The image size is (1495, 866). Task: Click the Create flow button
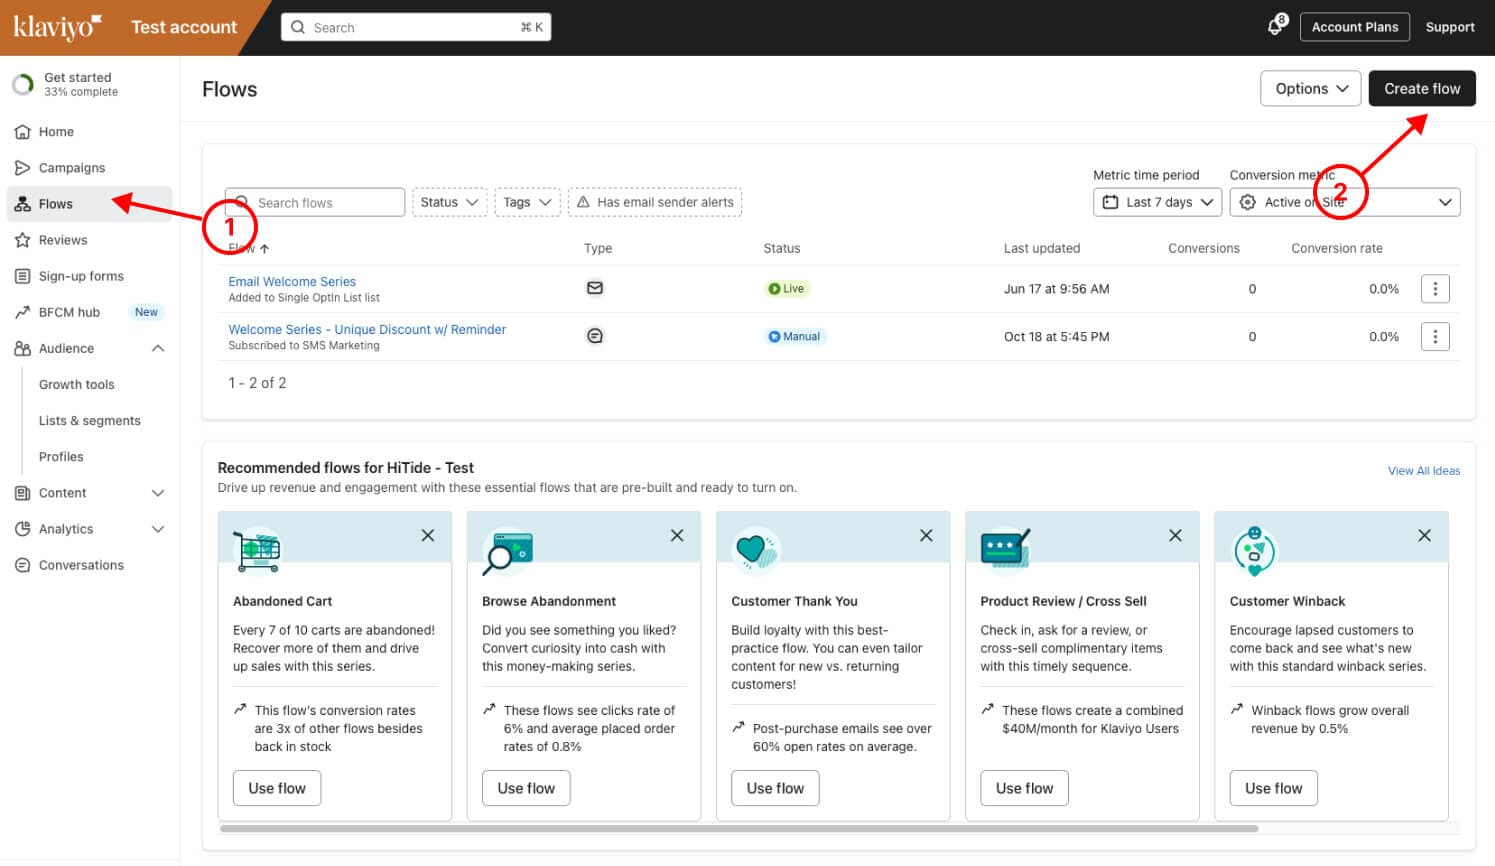(x=1421, y=89)
